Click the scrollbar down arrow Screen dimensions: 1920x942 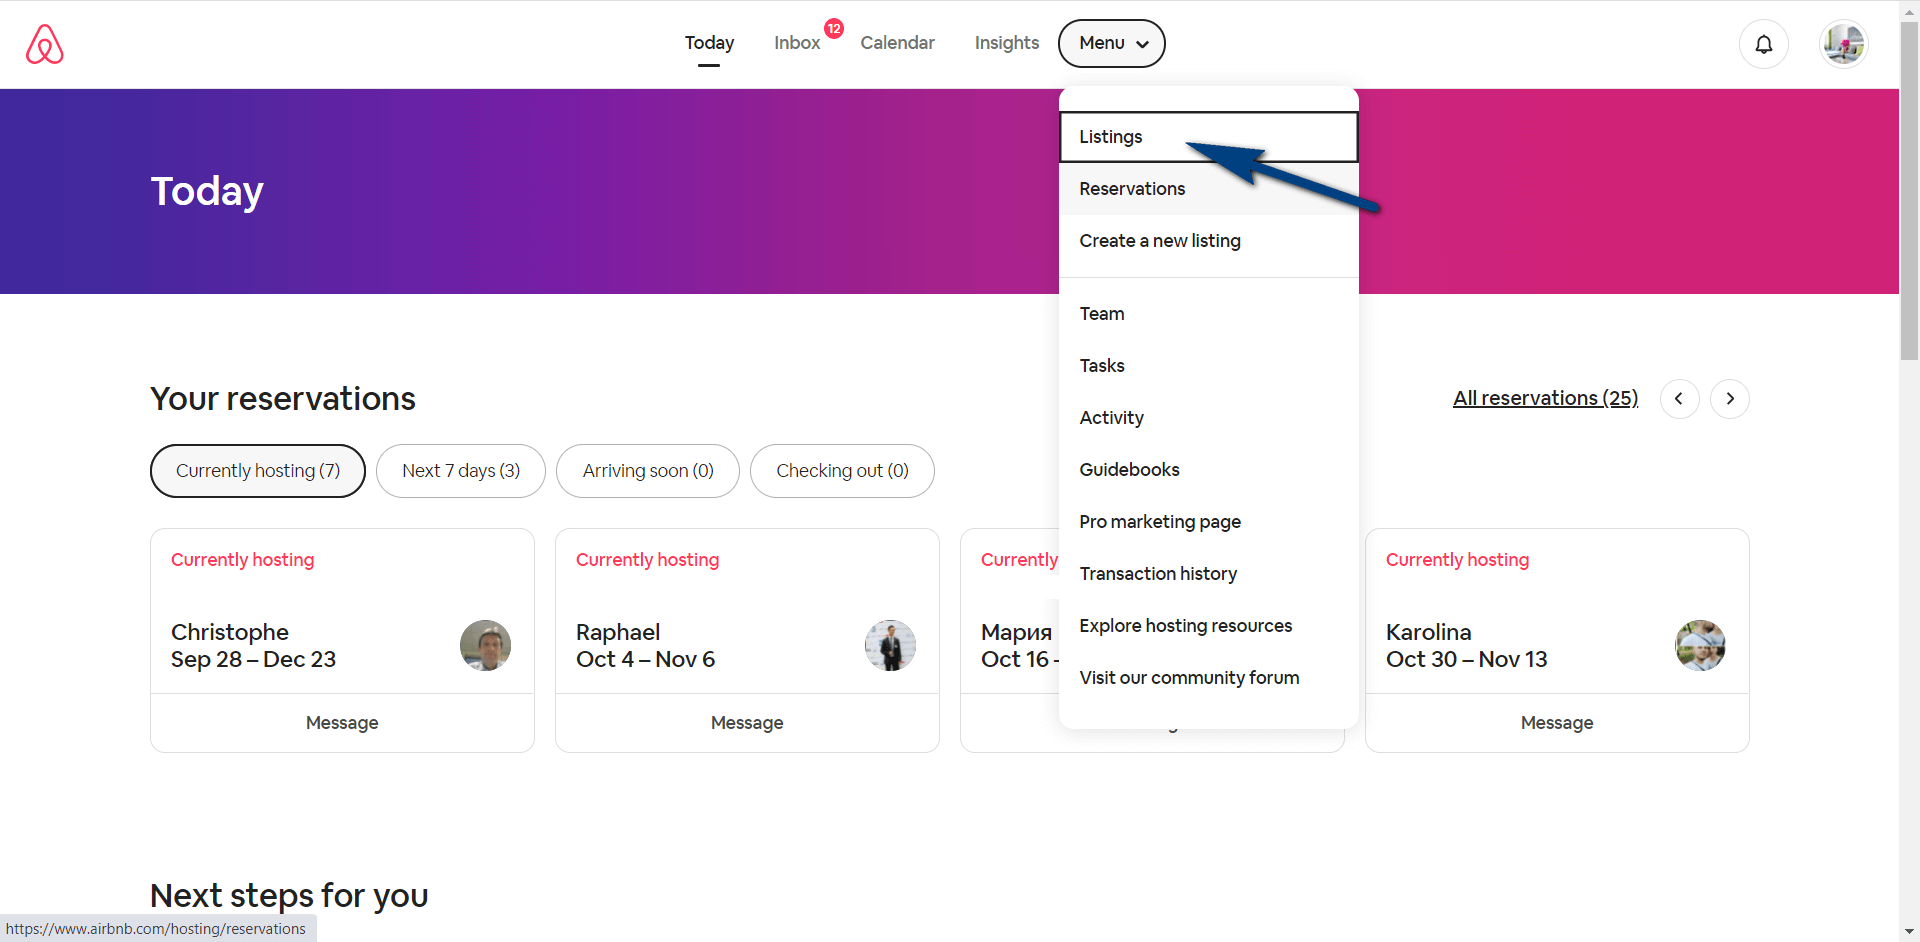click(x=1910, y=932)
